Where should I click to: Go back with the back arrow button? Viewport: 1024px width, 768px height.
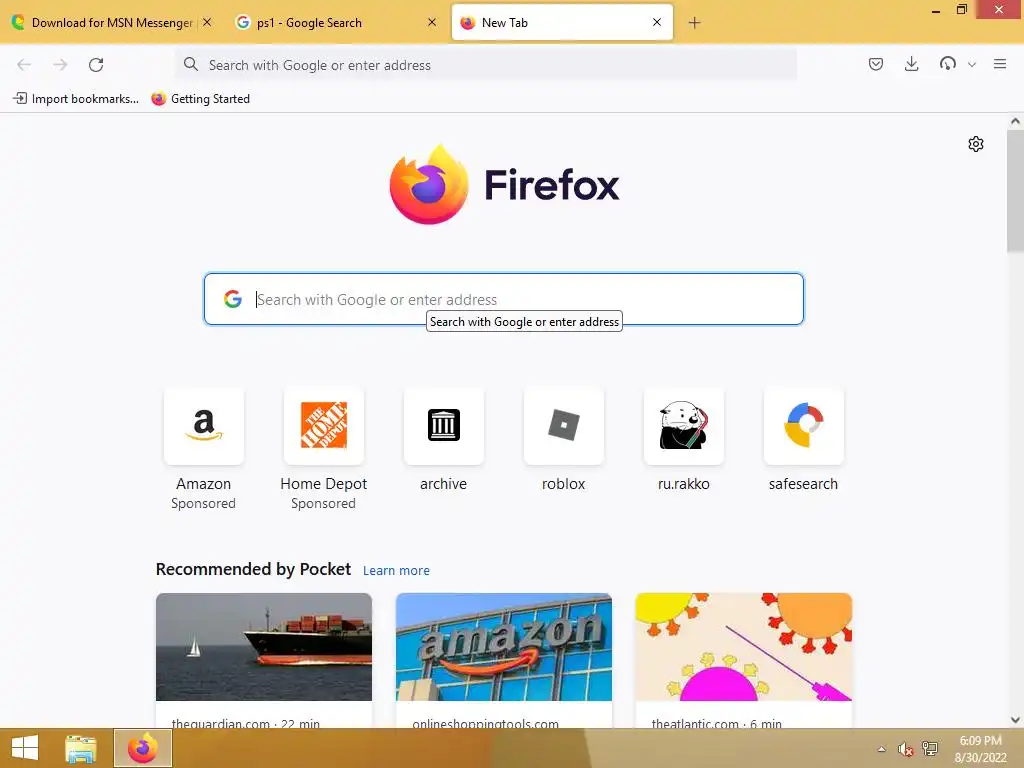(x=24, y=65)
